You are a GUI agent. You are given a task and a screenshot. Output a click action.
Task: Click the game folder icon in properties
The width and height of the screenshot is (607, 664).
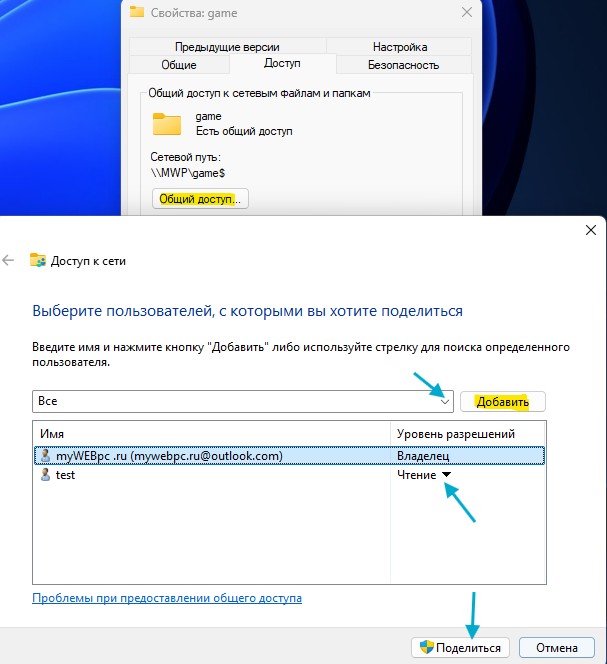pos(166,124)
